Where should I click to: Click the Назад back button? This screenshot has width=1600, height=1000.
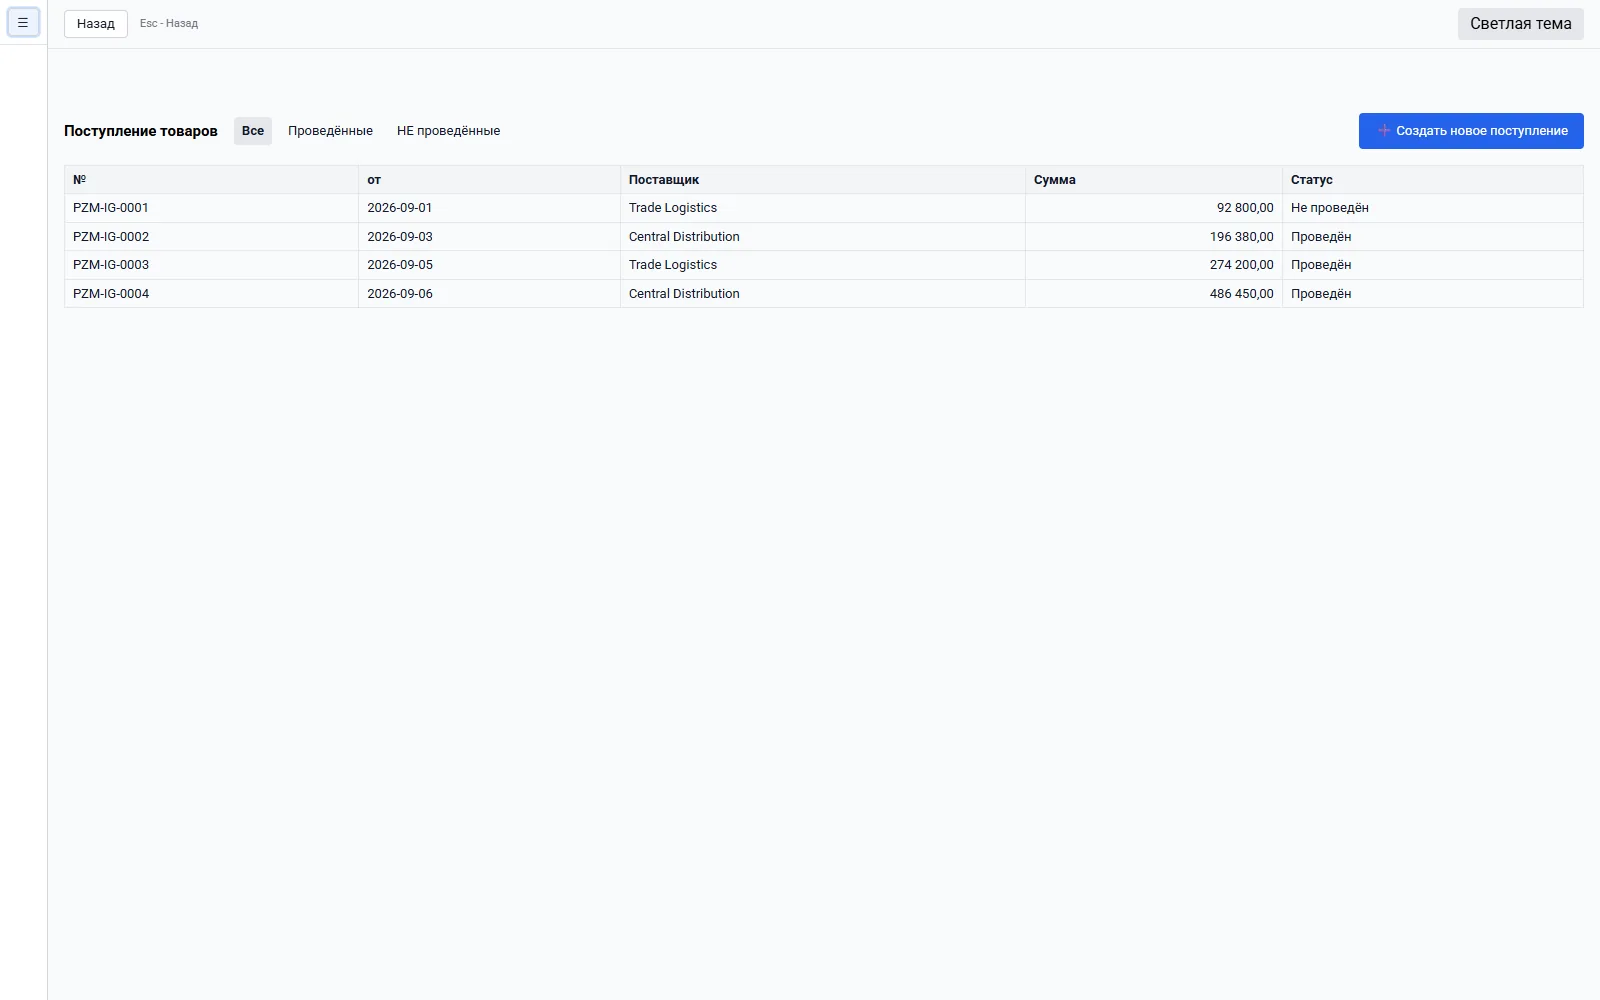tap(96, 24)
